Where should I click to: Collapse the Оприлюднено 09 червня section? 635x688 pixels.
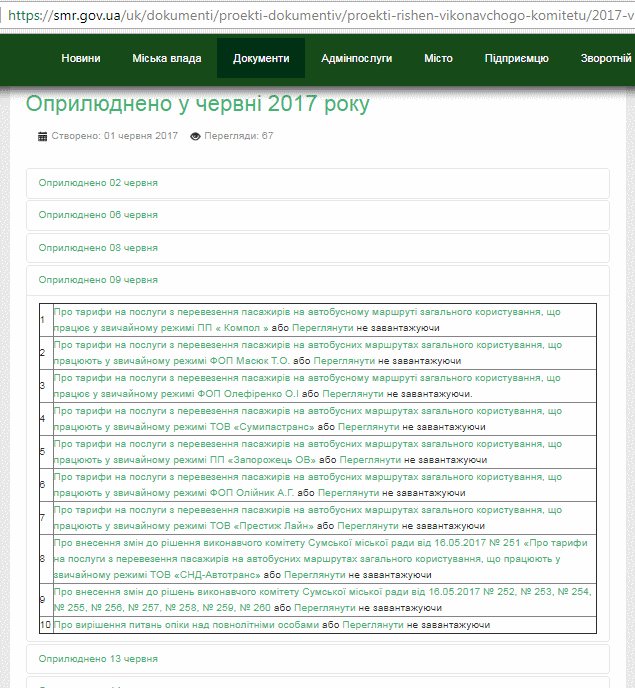[x=318, y=280]
